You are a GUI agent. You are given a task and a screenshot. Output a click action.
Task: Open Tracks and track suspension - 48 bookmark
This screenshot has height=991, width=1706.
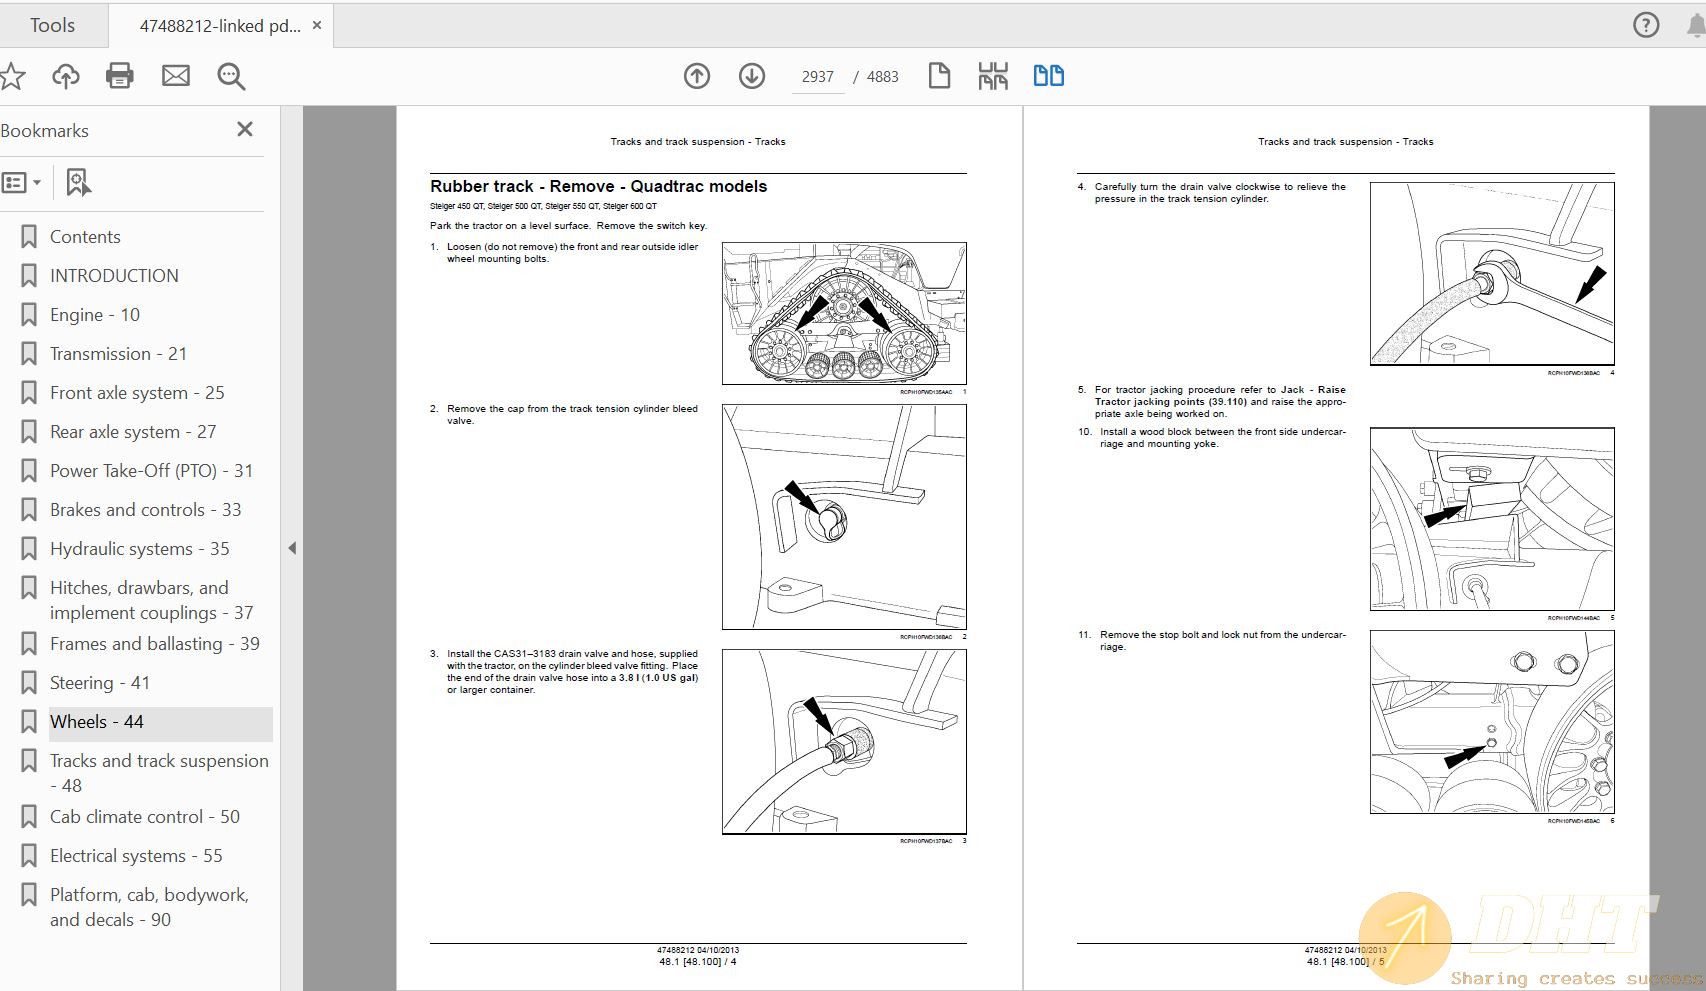tap(159, 773)
